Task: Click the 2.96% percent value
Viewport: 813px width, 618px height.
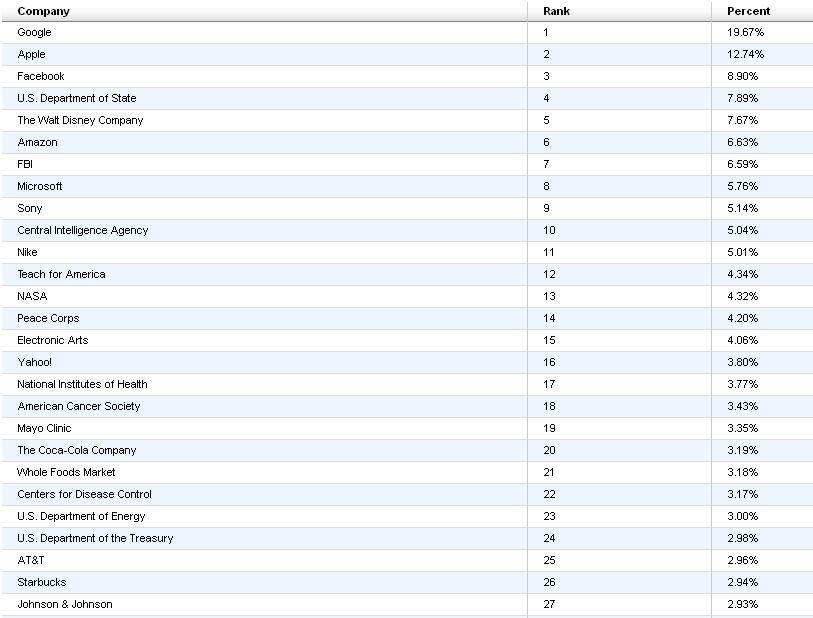Action: point(742,560)
